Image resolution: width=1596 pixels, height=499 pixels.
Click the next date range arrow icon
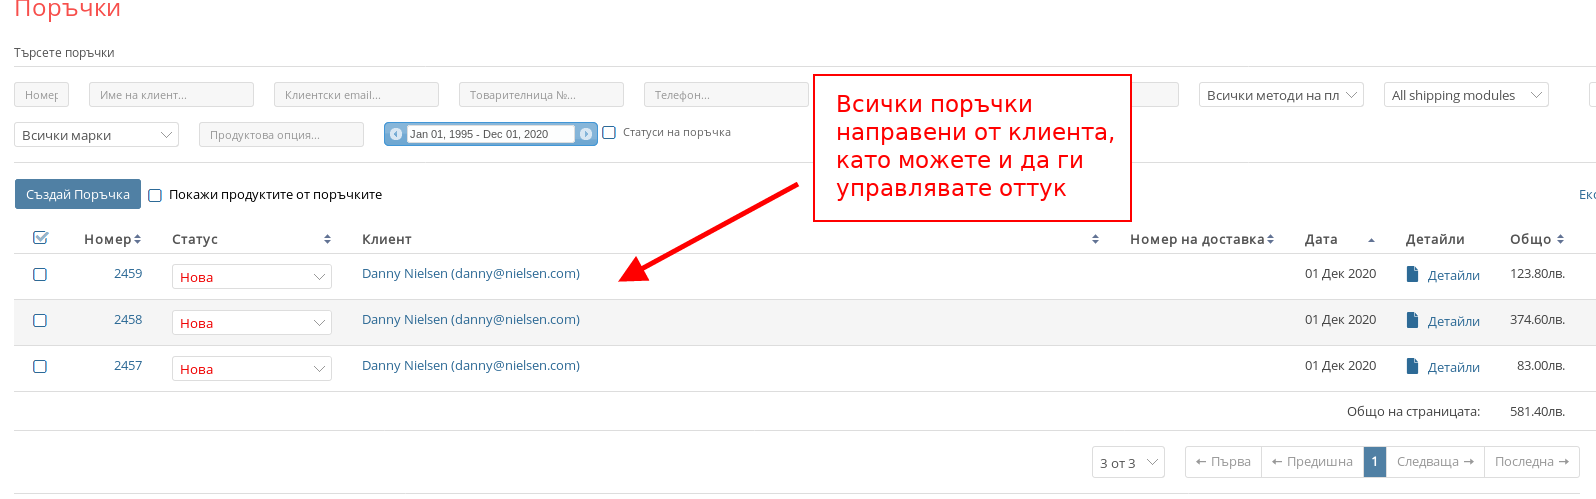point(586,134)
